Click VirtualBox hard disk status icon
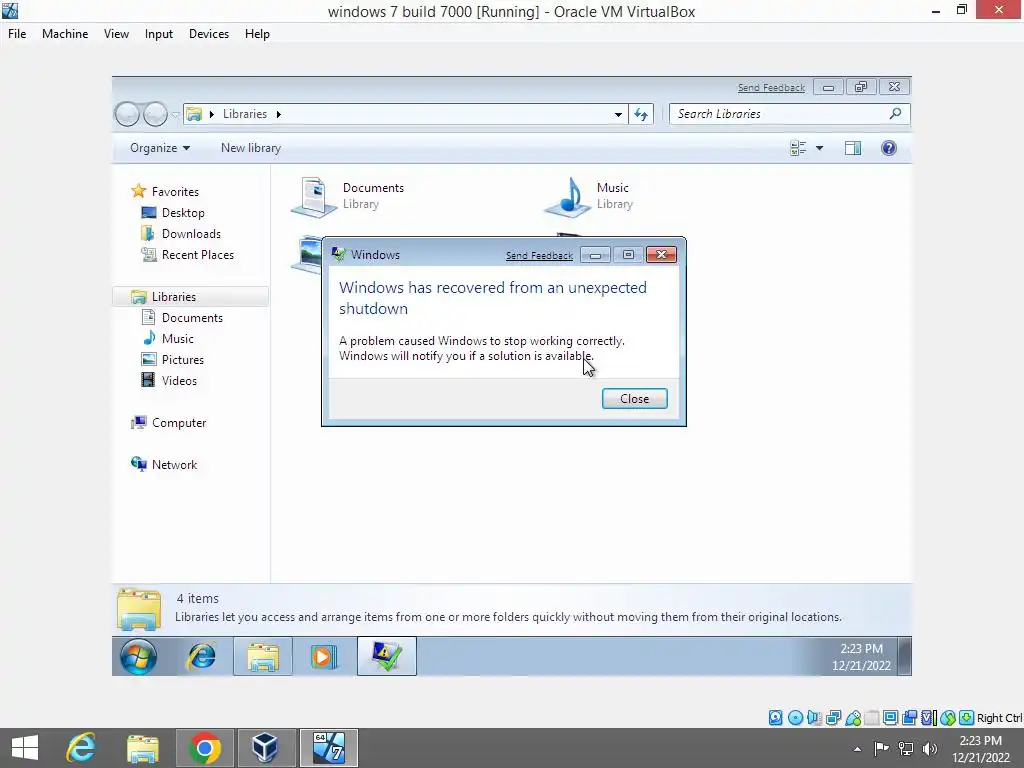 (x=775, y=718)
